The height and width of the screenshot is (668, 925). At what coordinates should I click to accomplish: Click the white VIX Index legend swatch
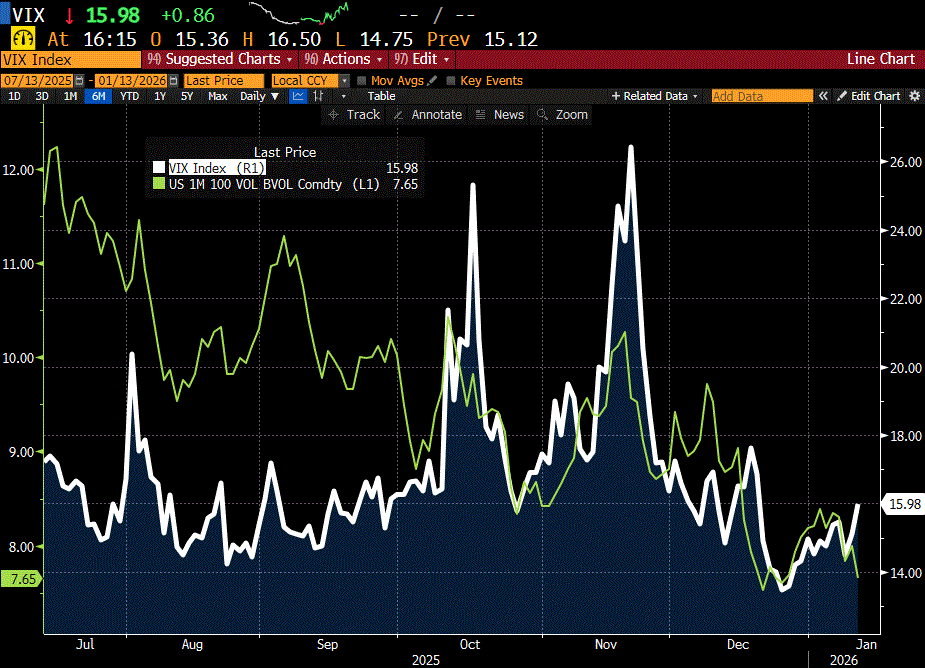pyautogui.click(x=159, y=168)
